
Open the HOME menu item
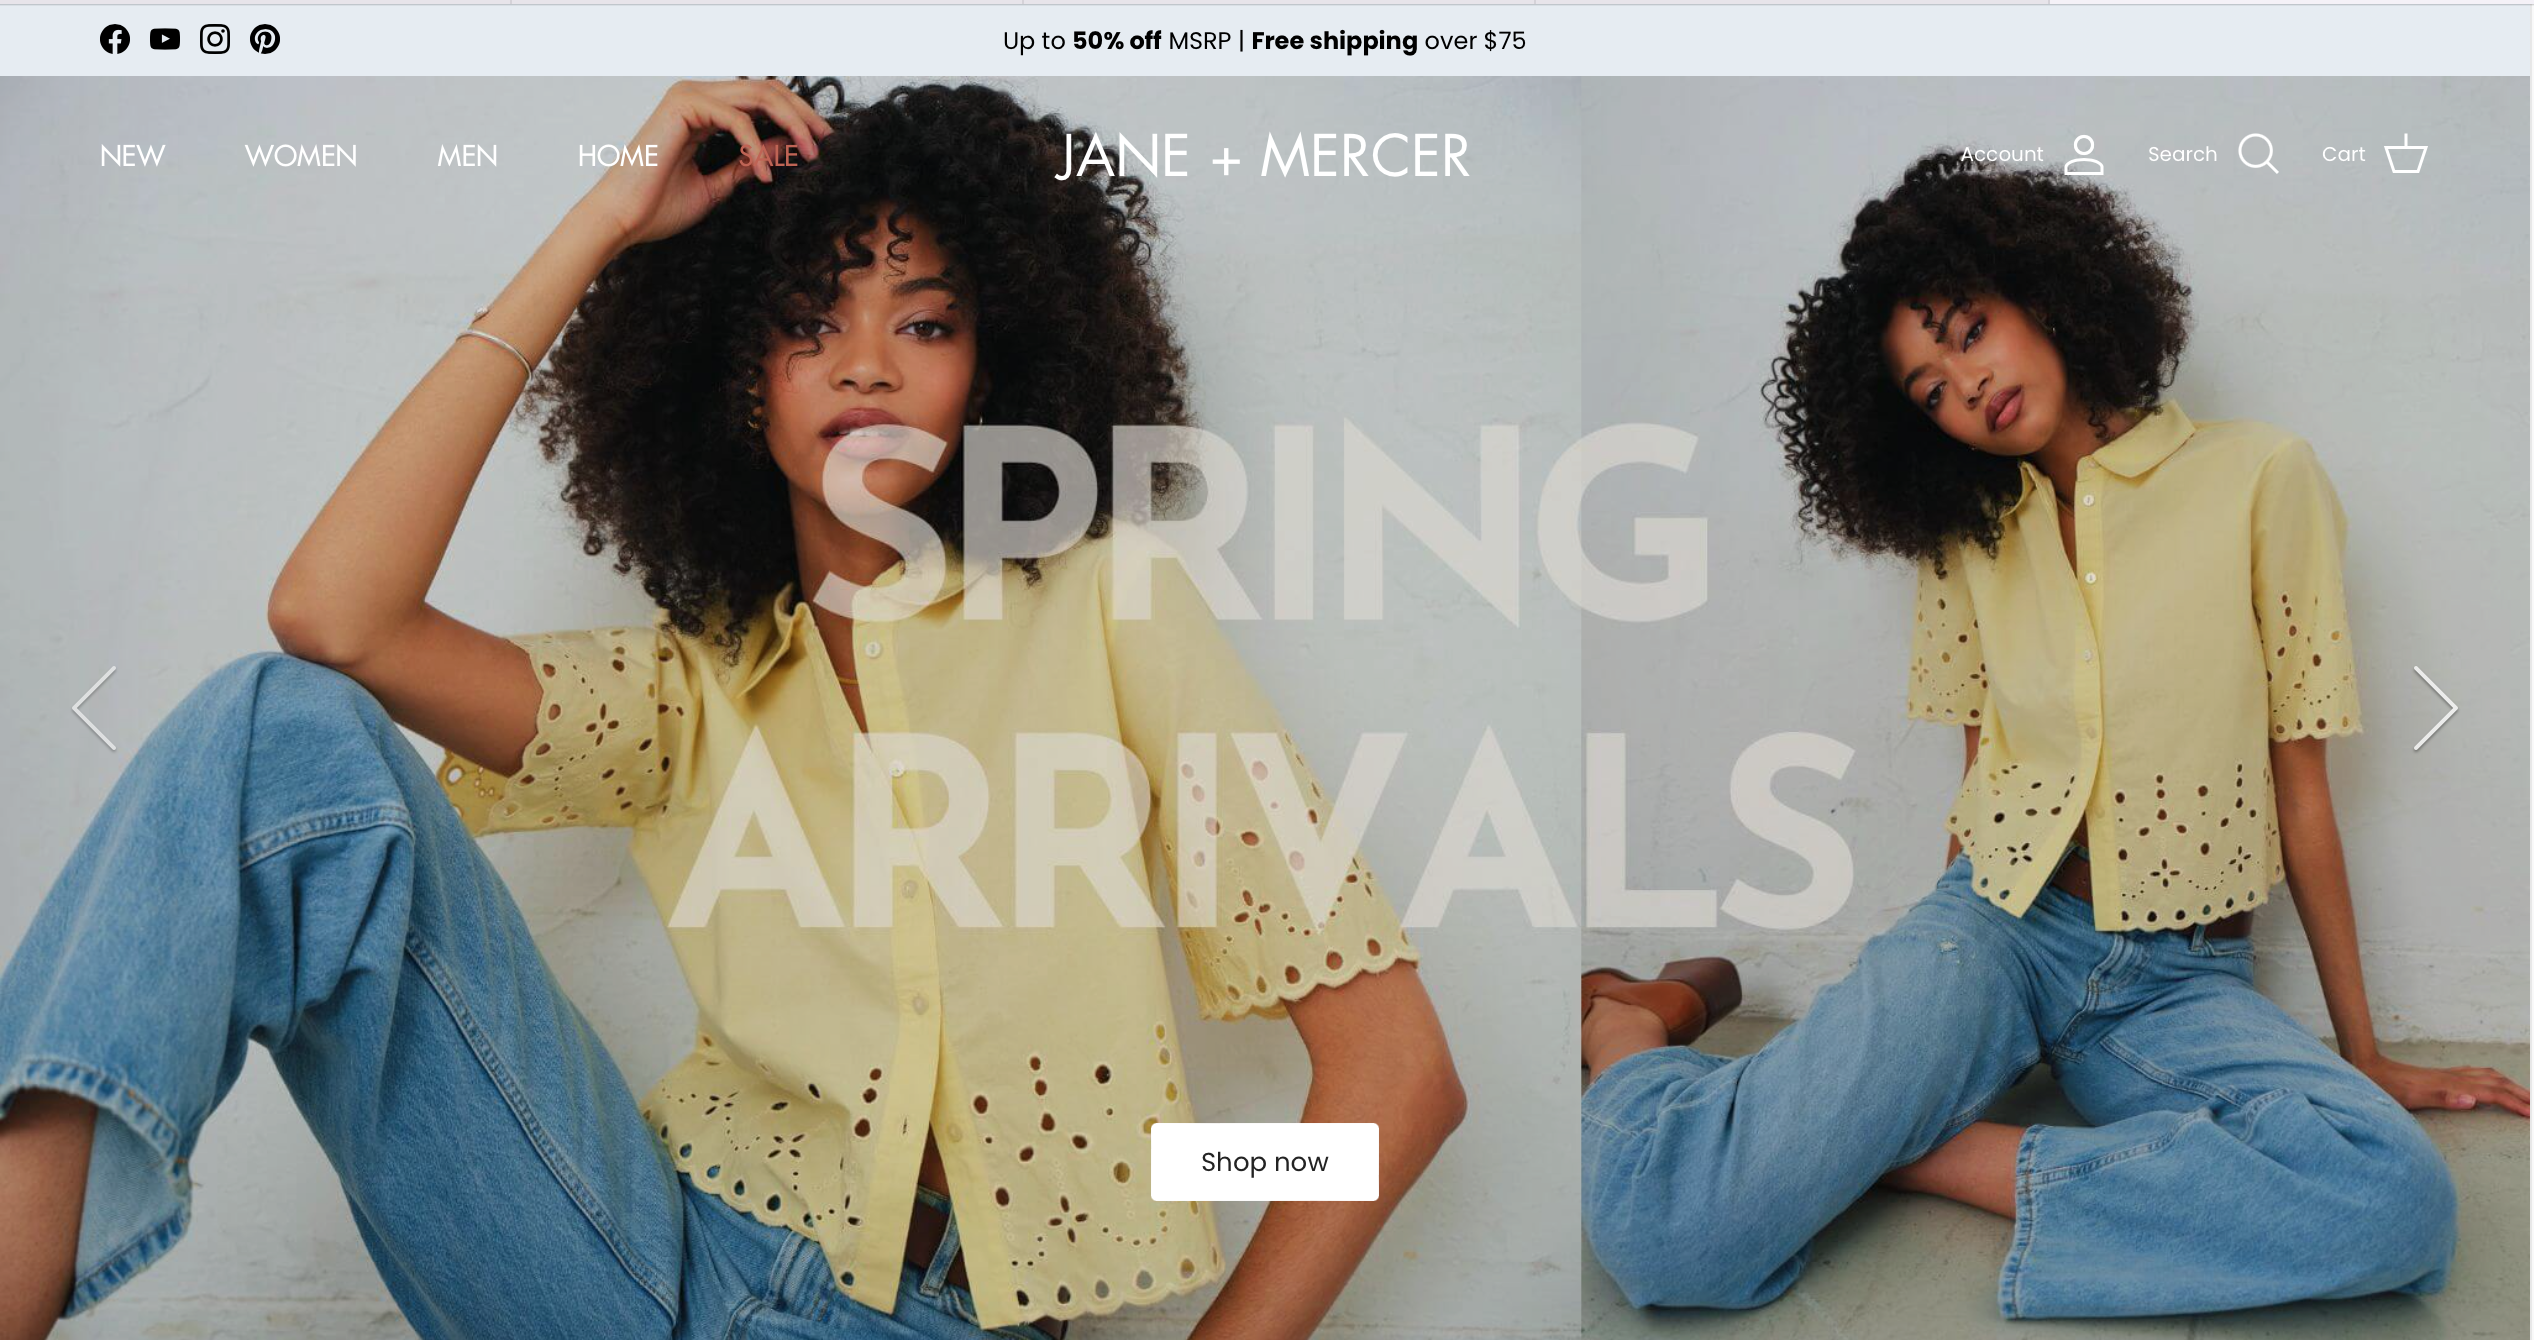[618, 156]
